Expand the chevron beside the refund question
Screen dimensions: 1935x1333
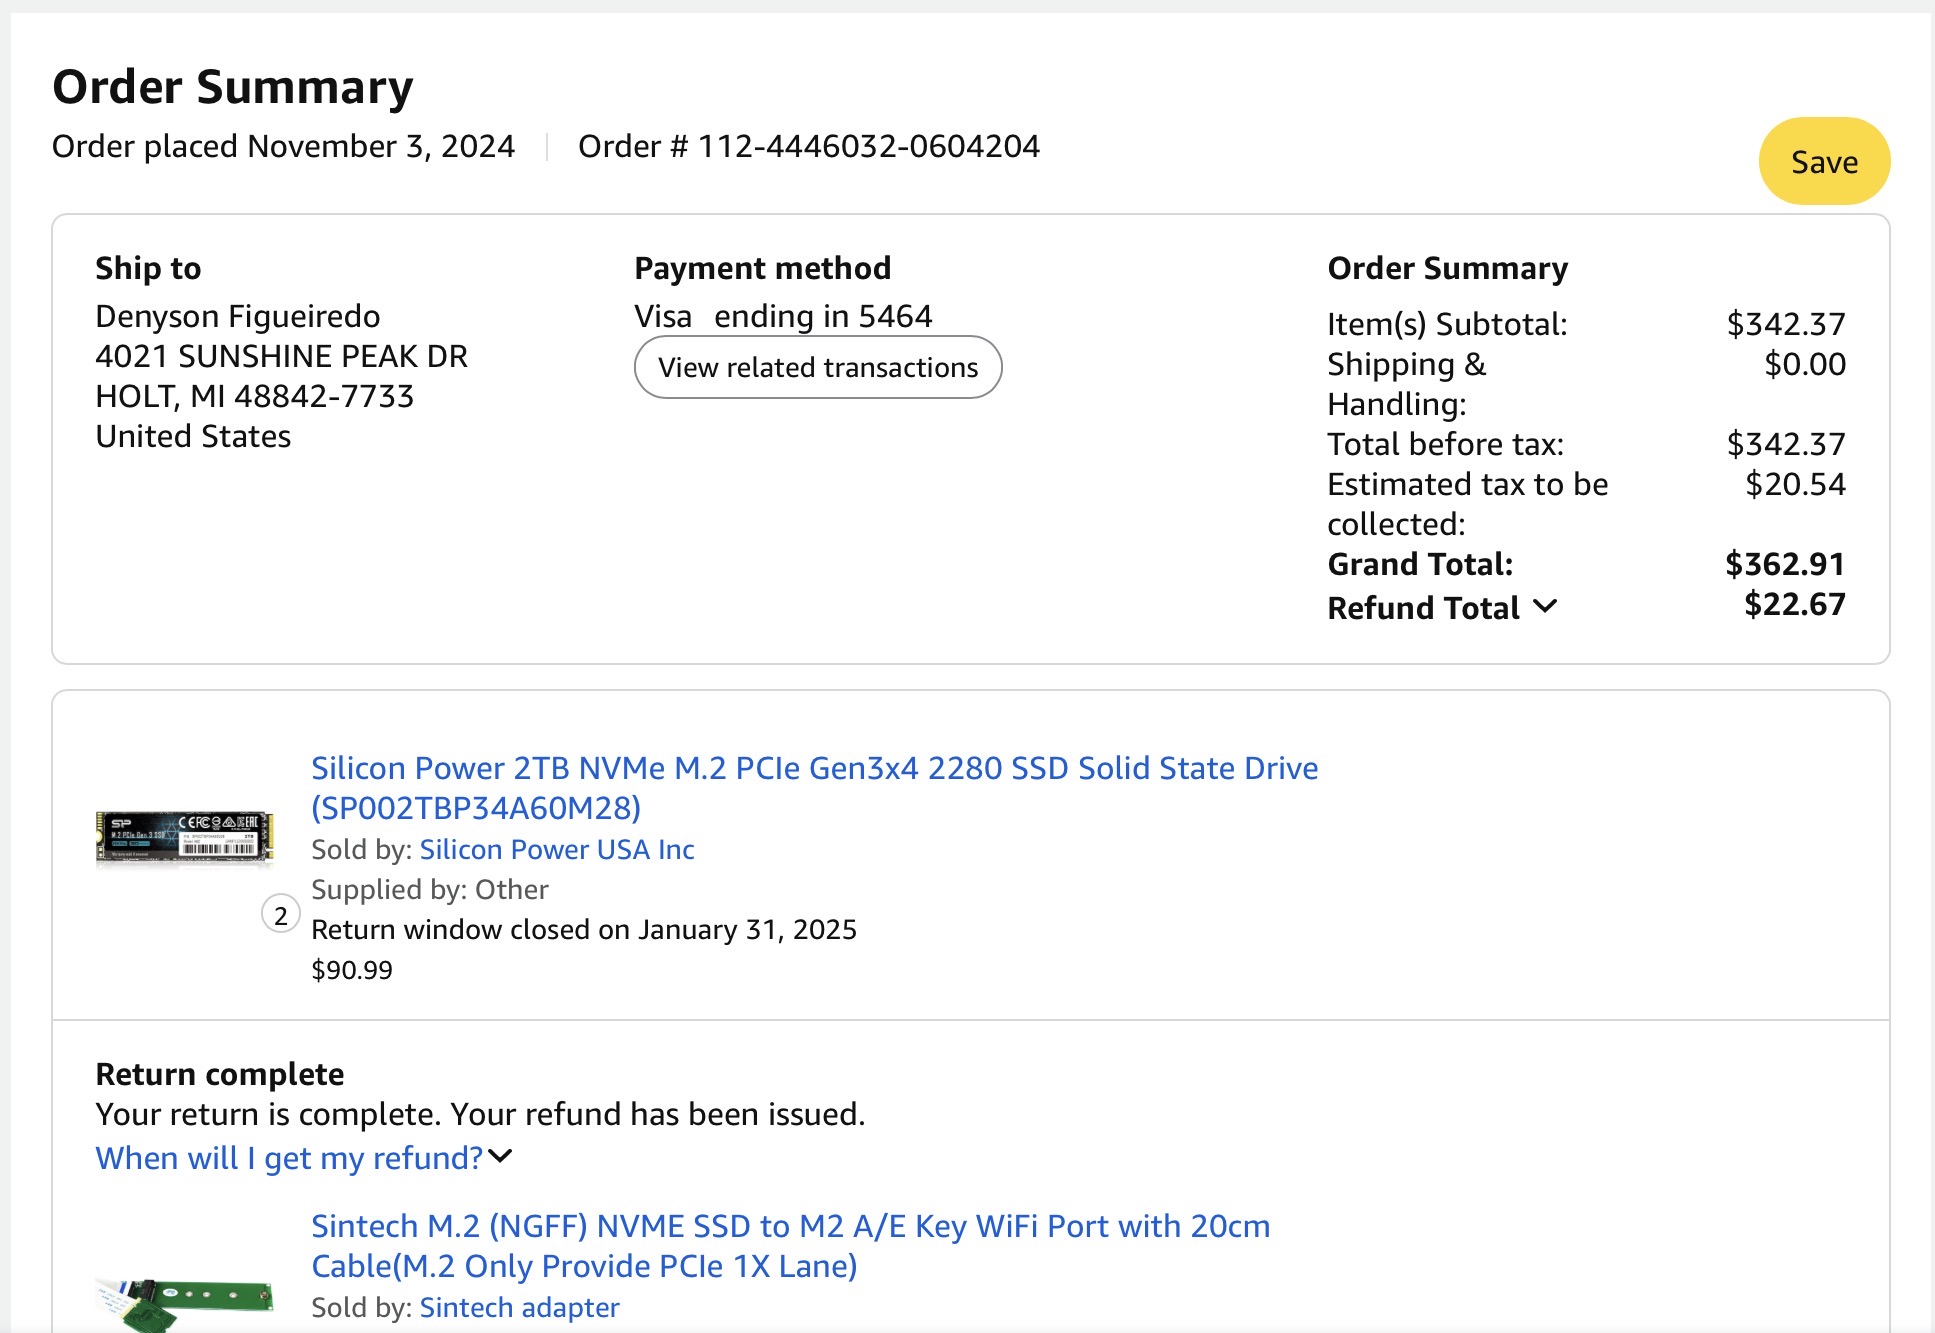click(501, 1157)
